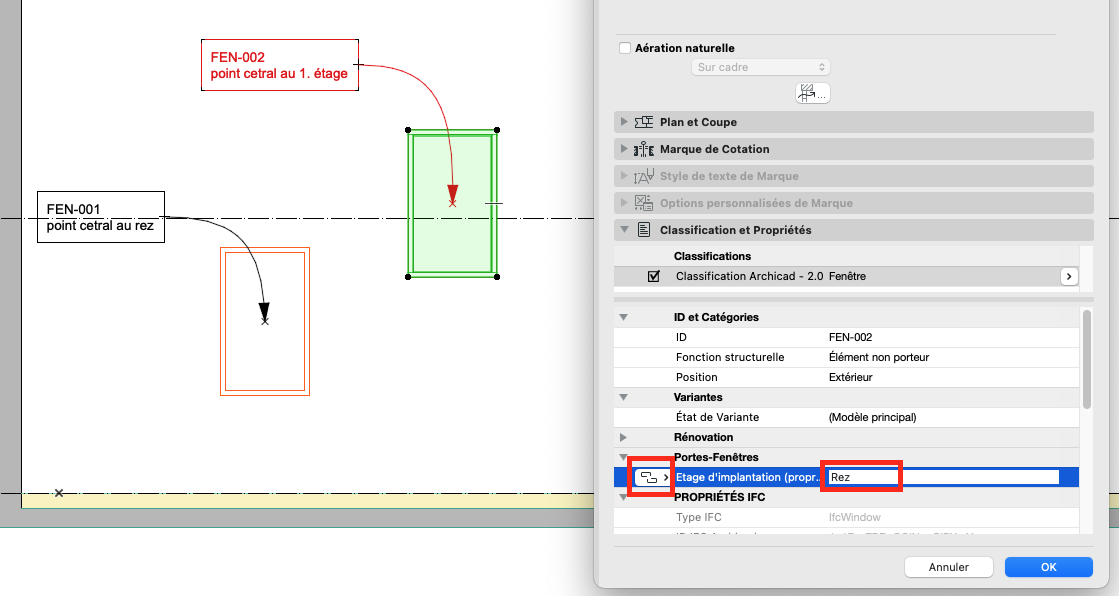The height and width of the screenshot is (596, 1119).
Task: Select the Etage d'implantation property row
Action: 846,477
